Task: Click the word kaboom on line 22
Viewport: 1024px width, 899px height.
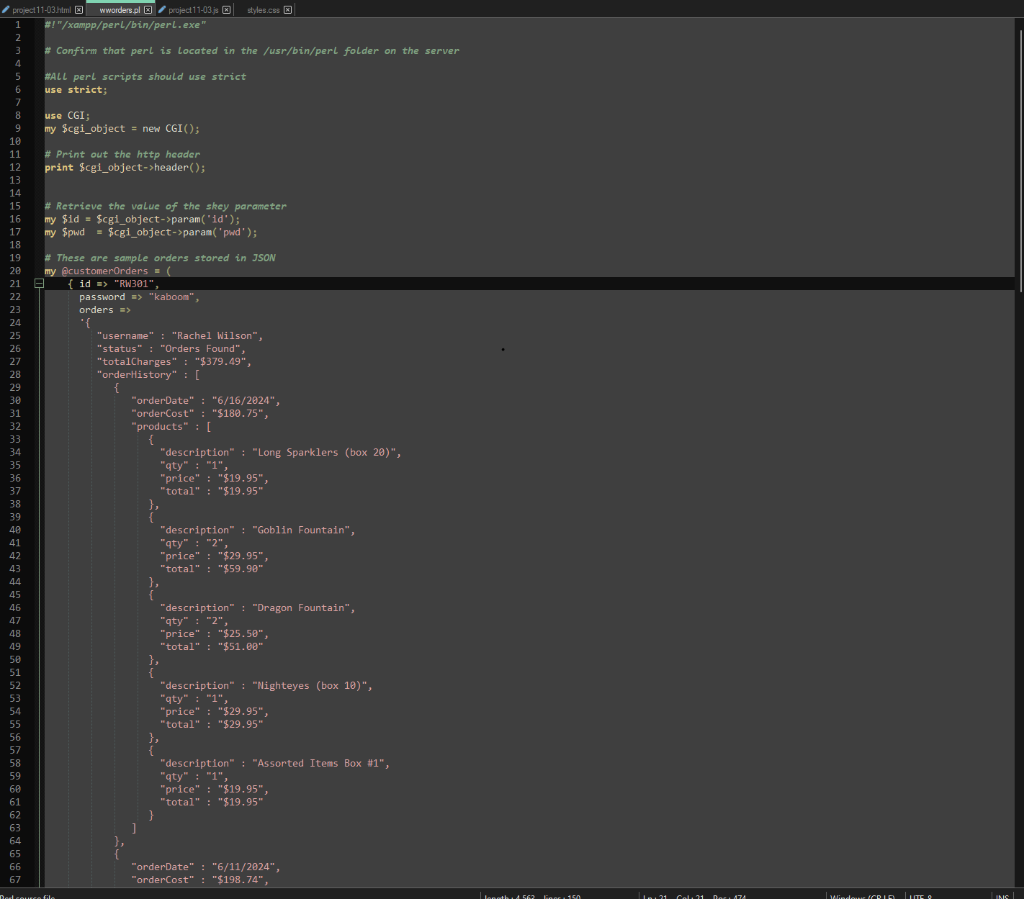Action: pos(172,296)
